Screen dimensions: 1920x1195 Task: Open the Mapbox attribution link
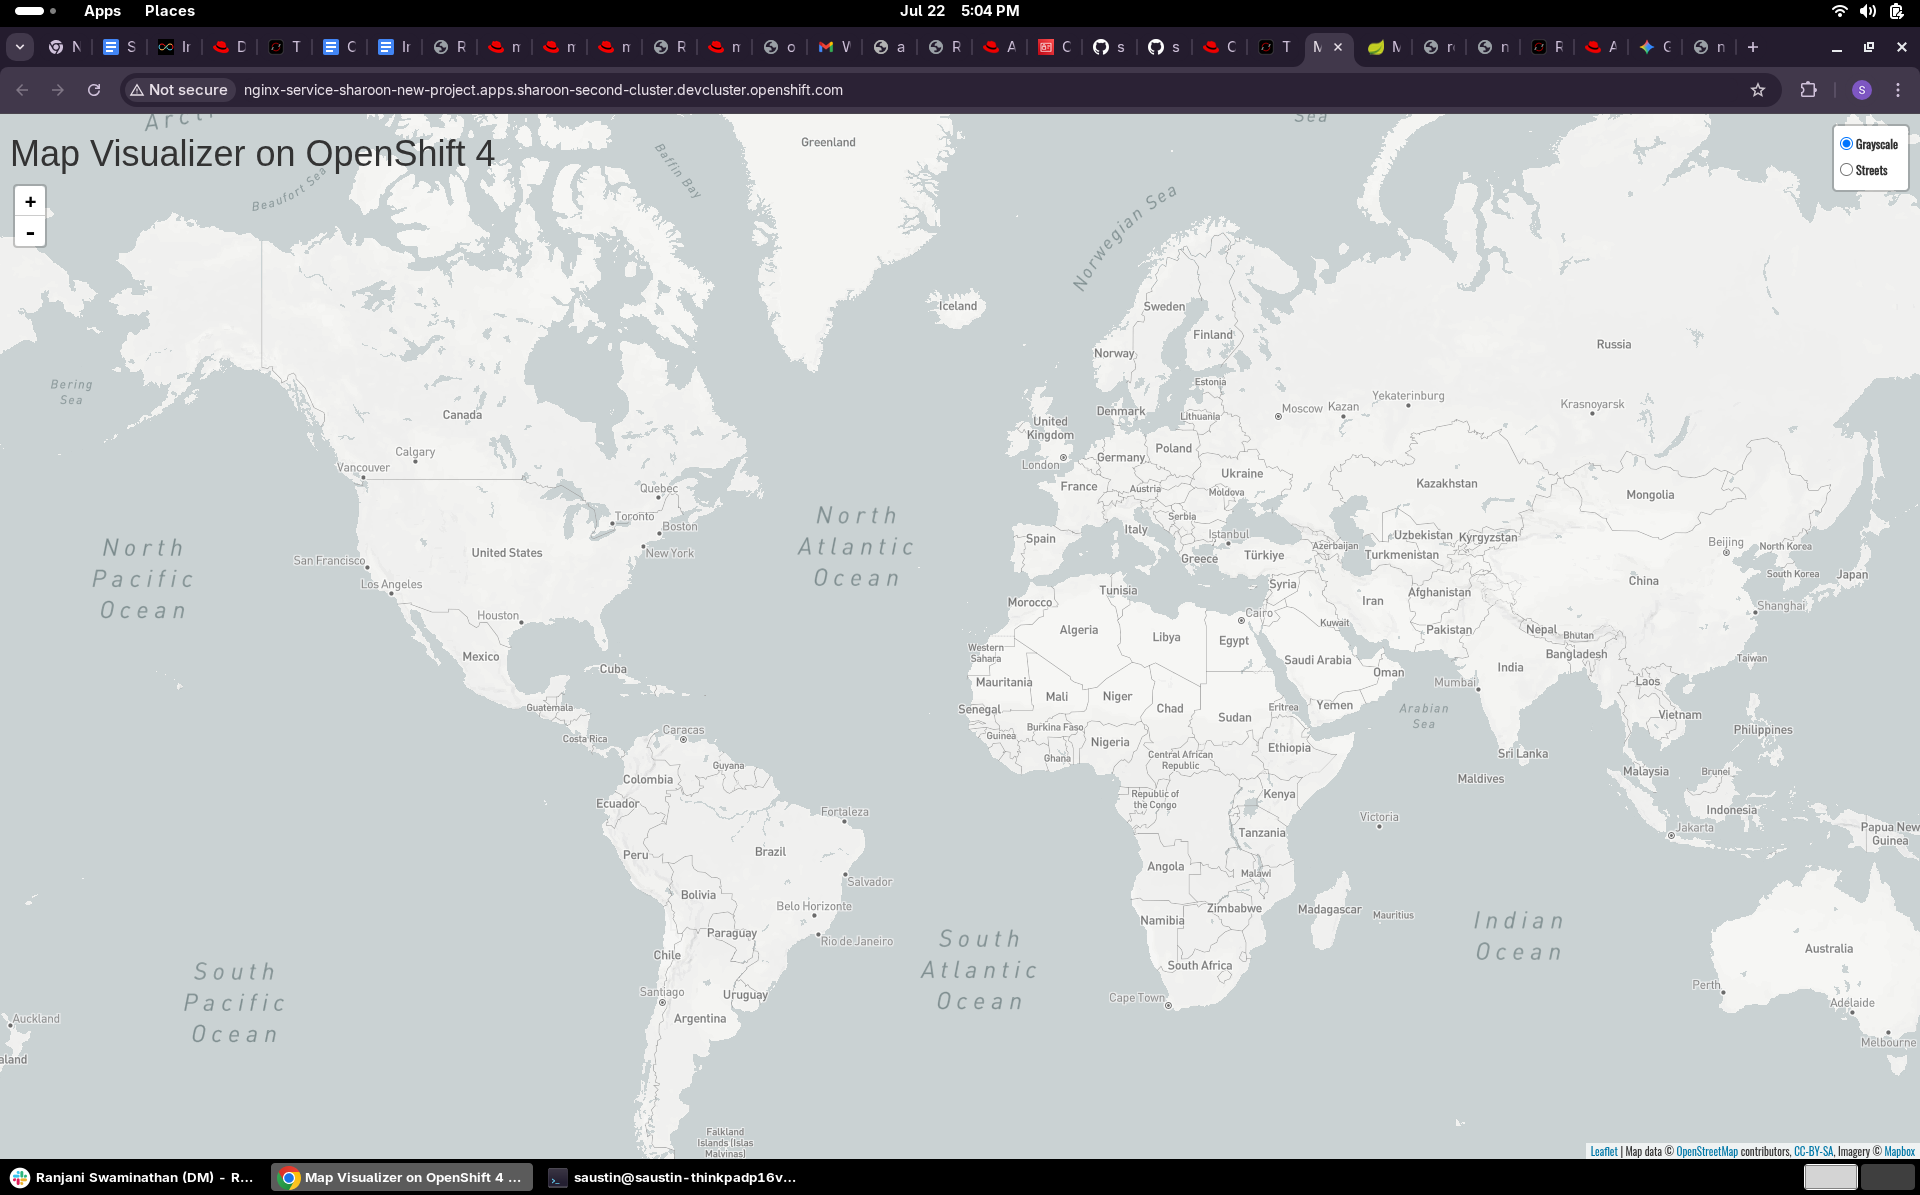coord(1899,1151)
